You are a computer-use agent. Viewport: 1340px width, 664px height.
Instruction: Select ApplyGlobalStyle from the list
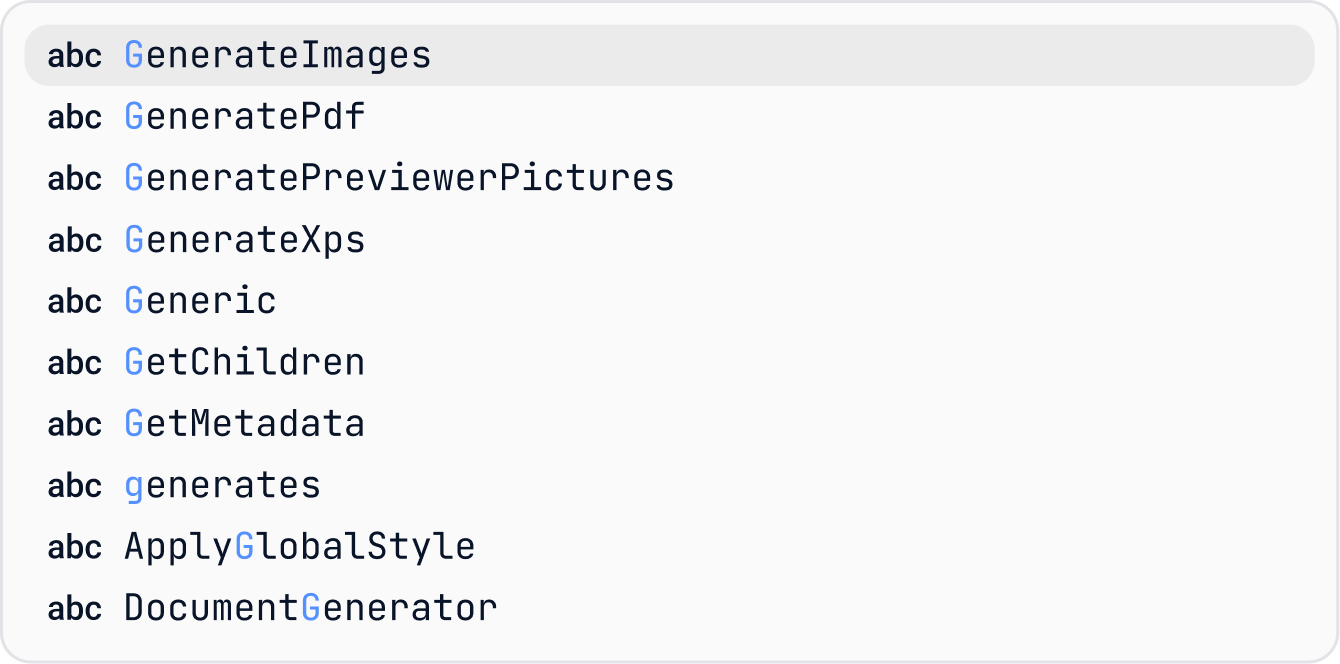[669, 547]
